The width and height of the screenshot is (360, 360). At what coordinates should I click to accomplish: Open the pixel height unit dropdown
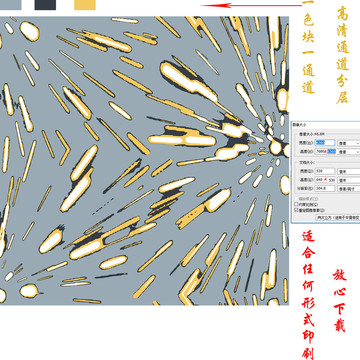pyautogui.click(x=349, y=152)
